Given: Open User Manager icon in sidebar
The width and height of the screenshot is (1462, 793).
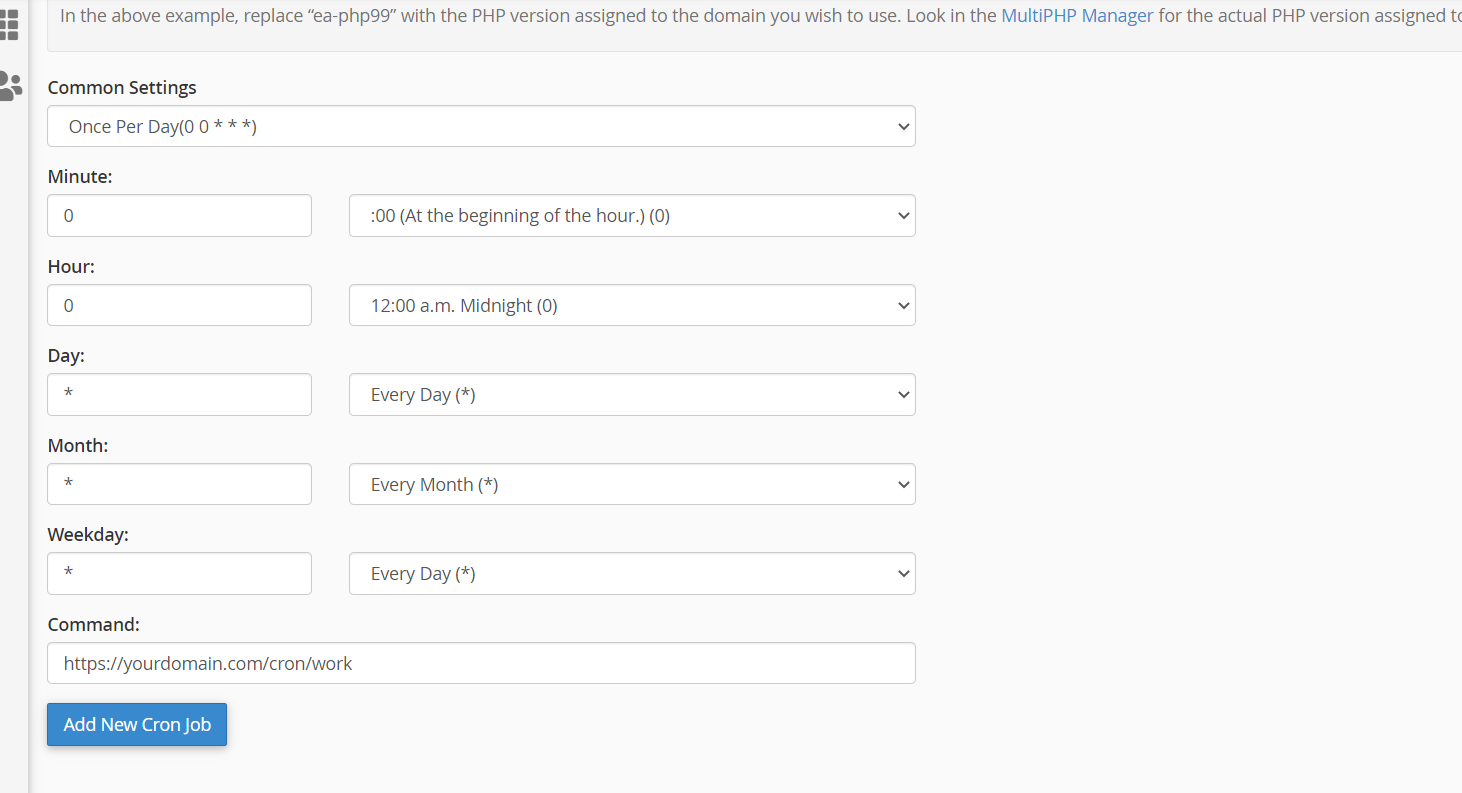Looking at the screenshot, I should pos(10,86).
